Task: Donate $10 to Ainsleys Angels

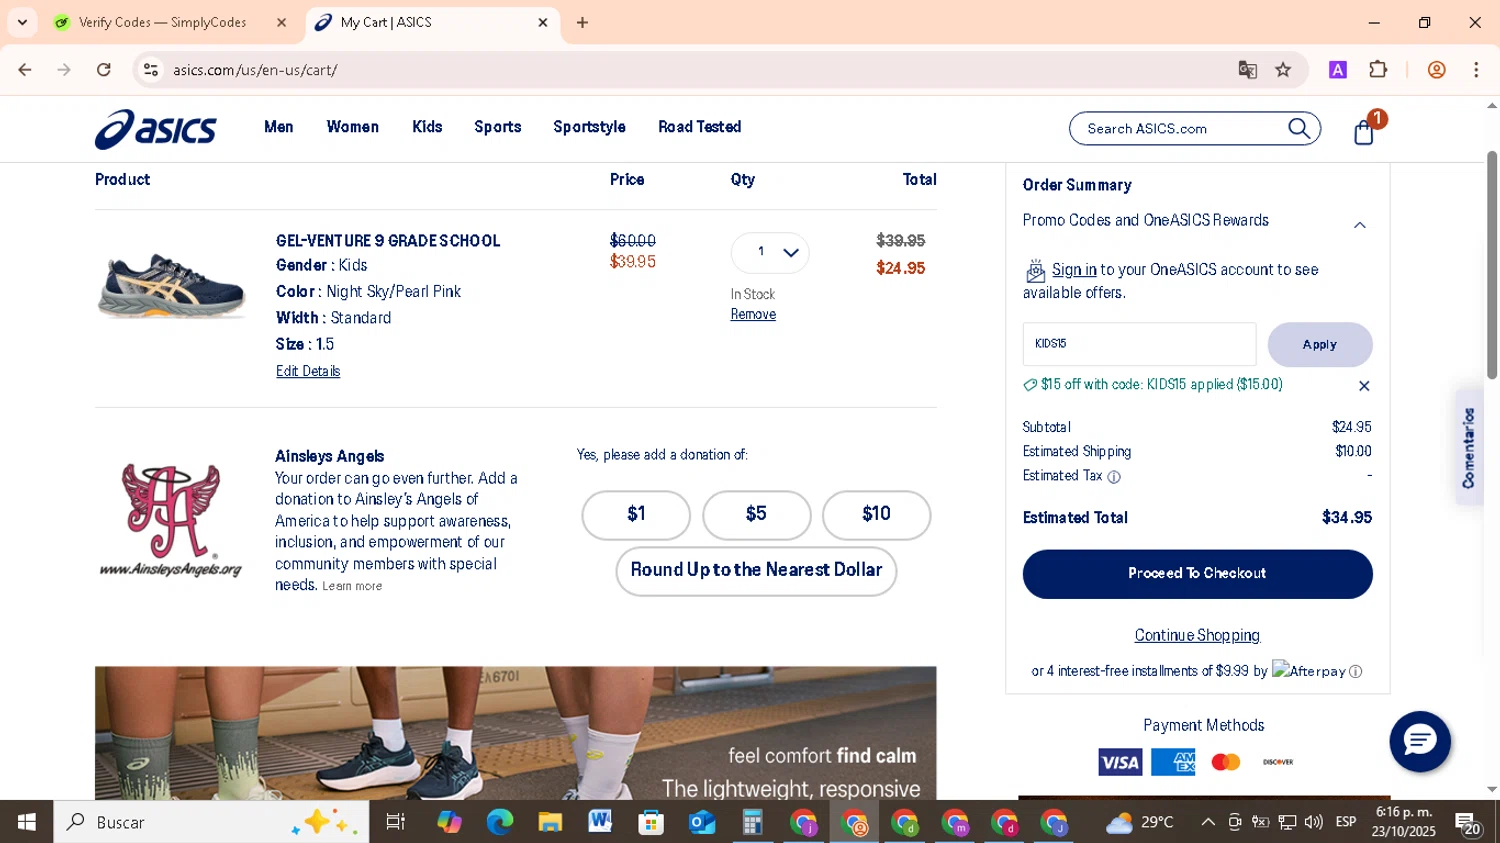Action: coord(876,515)
